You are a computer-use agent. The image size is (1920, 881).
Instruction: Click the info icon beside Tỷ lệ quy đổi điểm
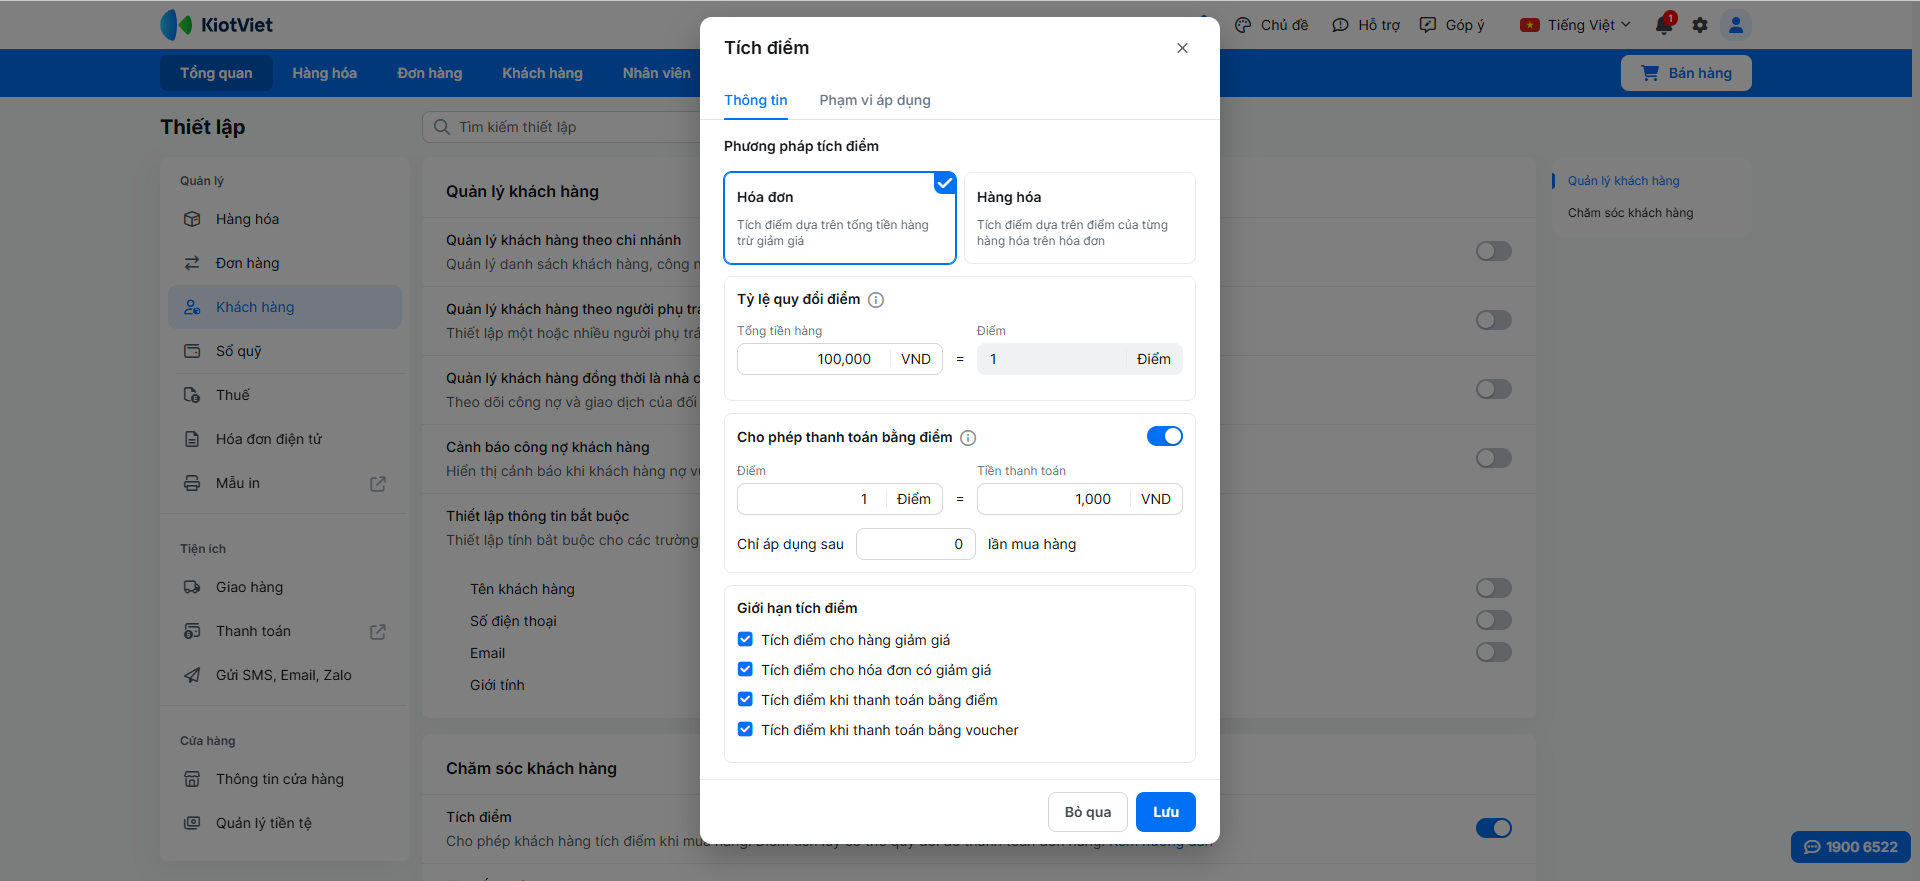point(876,300)
